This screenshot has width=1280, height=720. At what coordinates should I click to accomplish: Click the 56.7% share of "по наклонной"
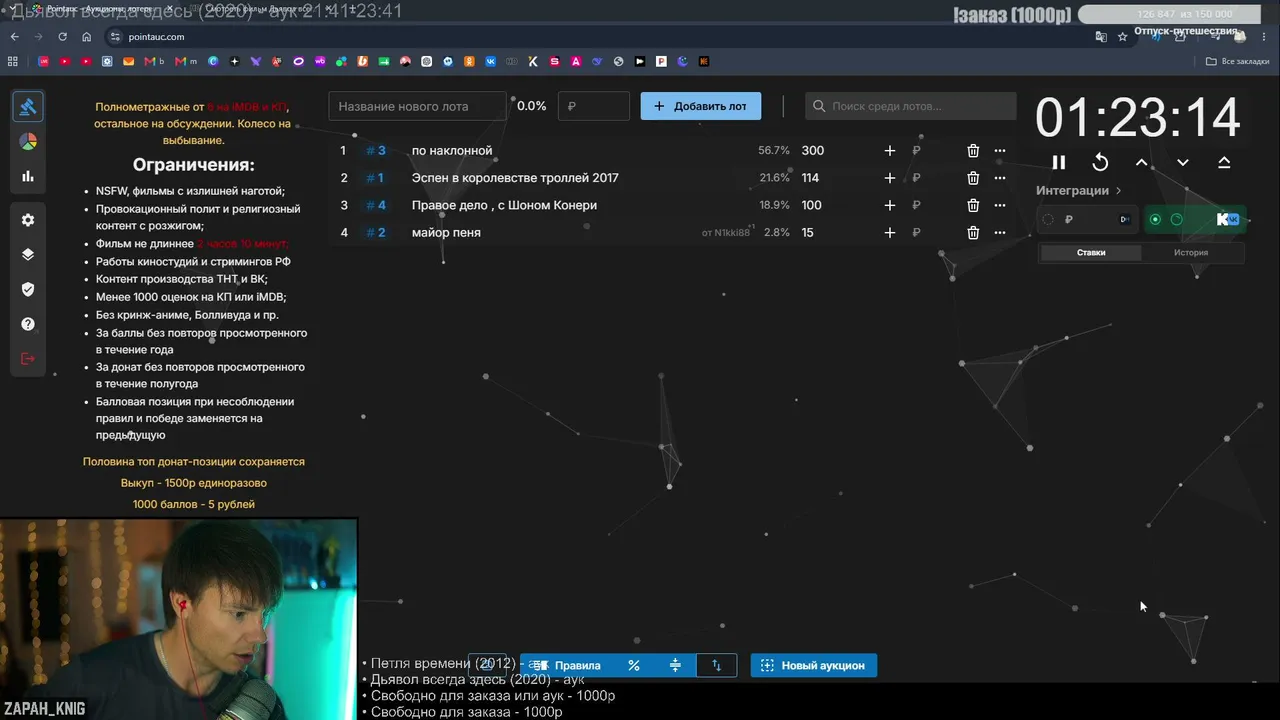tap(774, 151)
